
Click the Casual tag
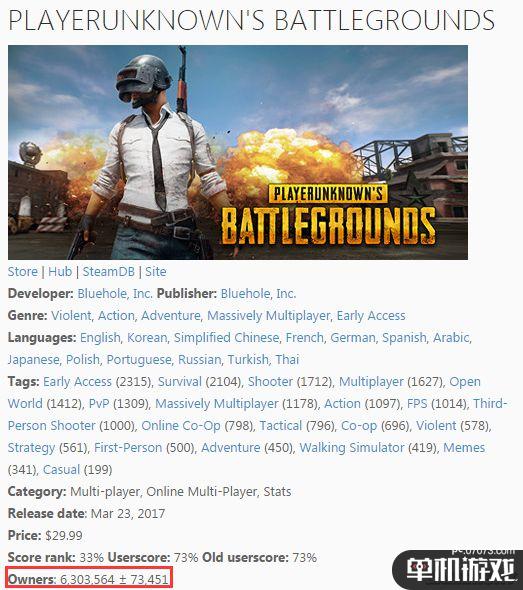pos(61,470)
